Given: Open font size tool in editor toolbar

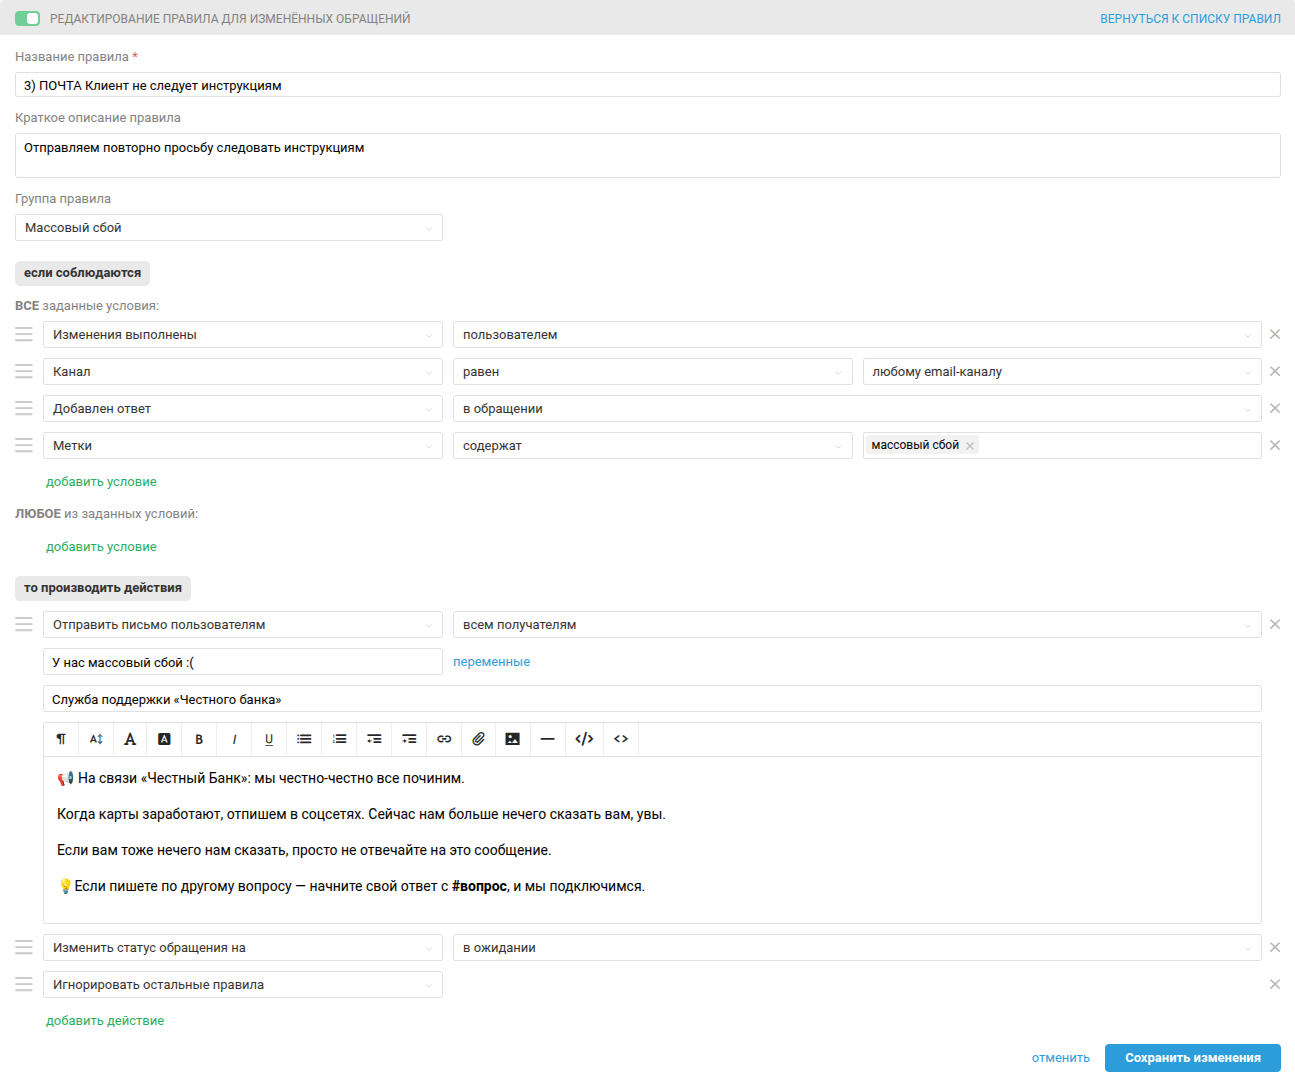Looking at the screenshot, I should [96, 739].
